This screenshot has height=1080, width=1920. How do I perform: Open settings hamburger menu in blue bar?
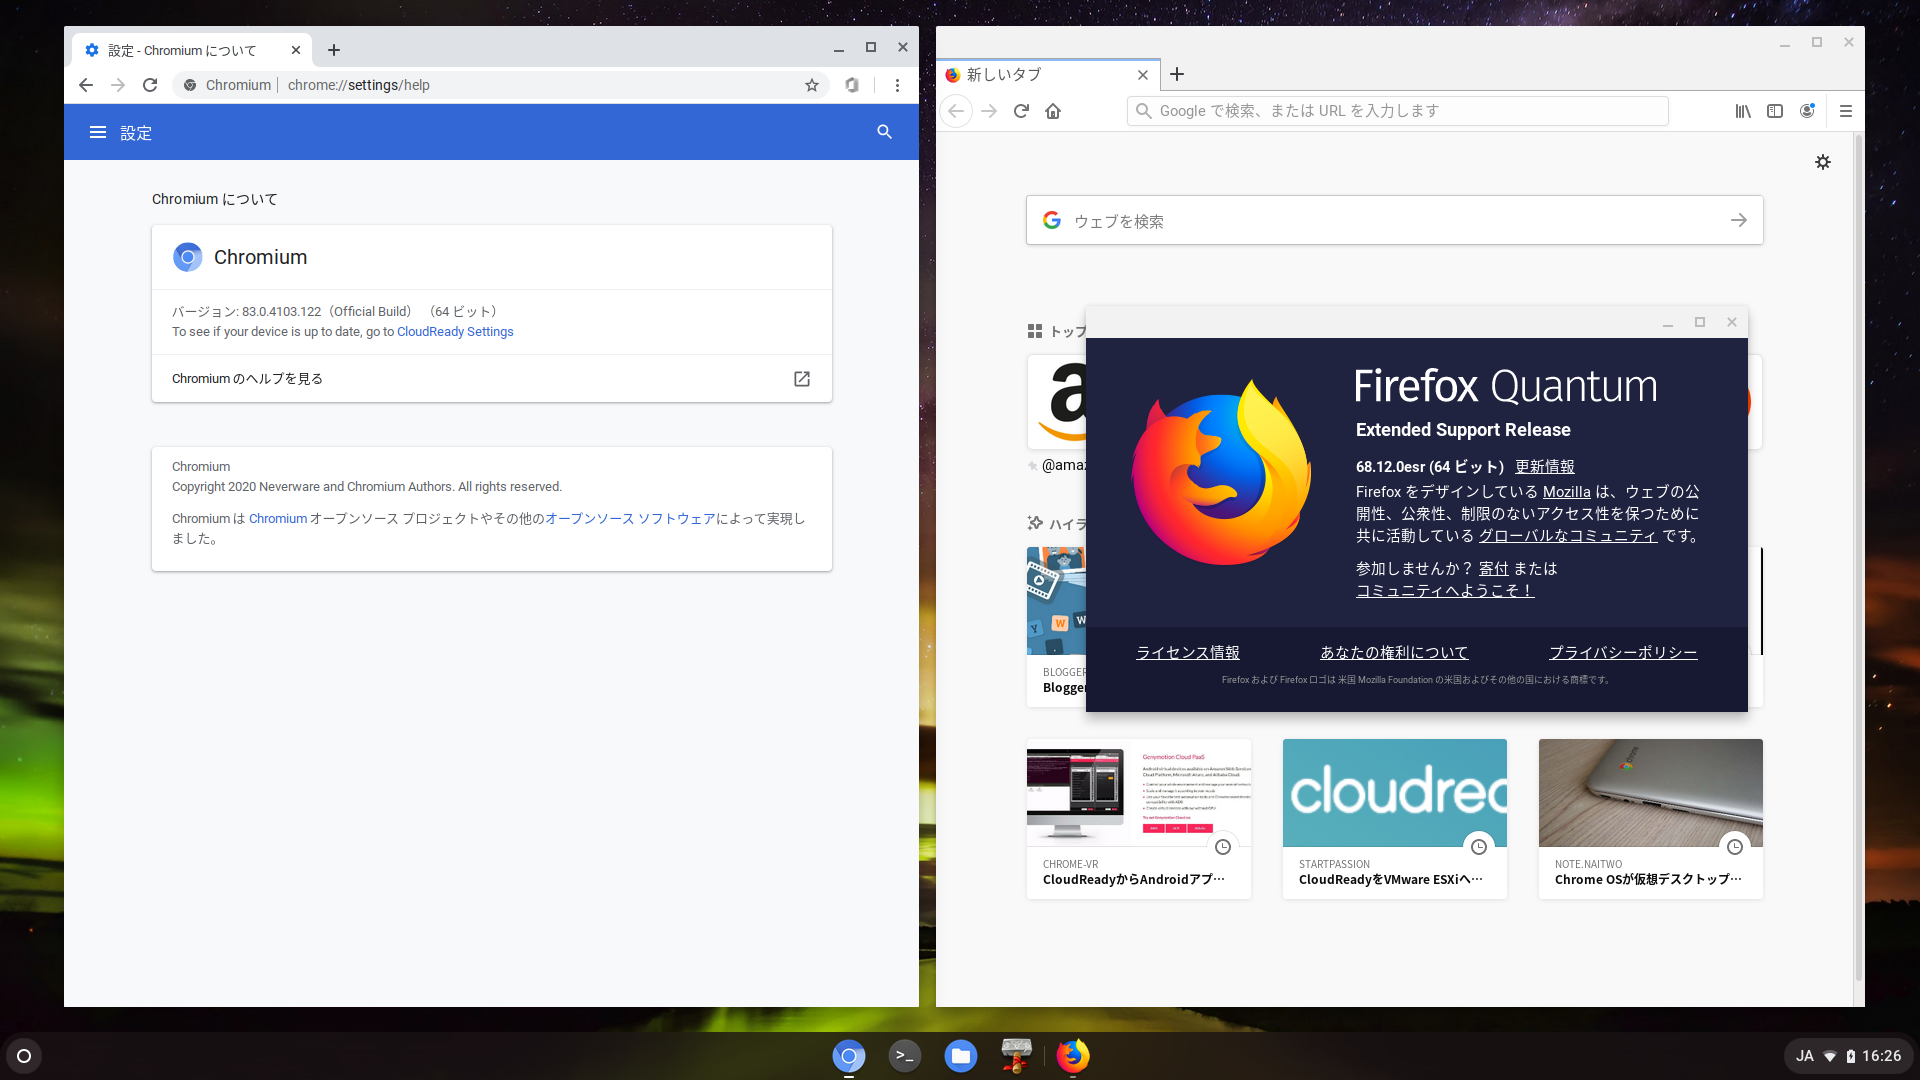(97, 132)
